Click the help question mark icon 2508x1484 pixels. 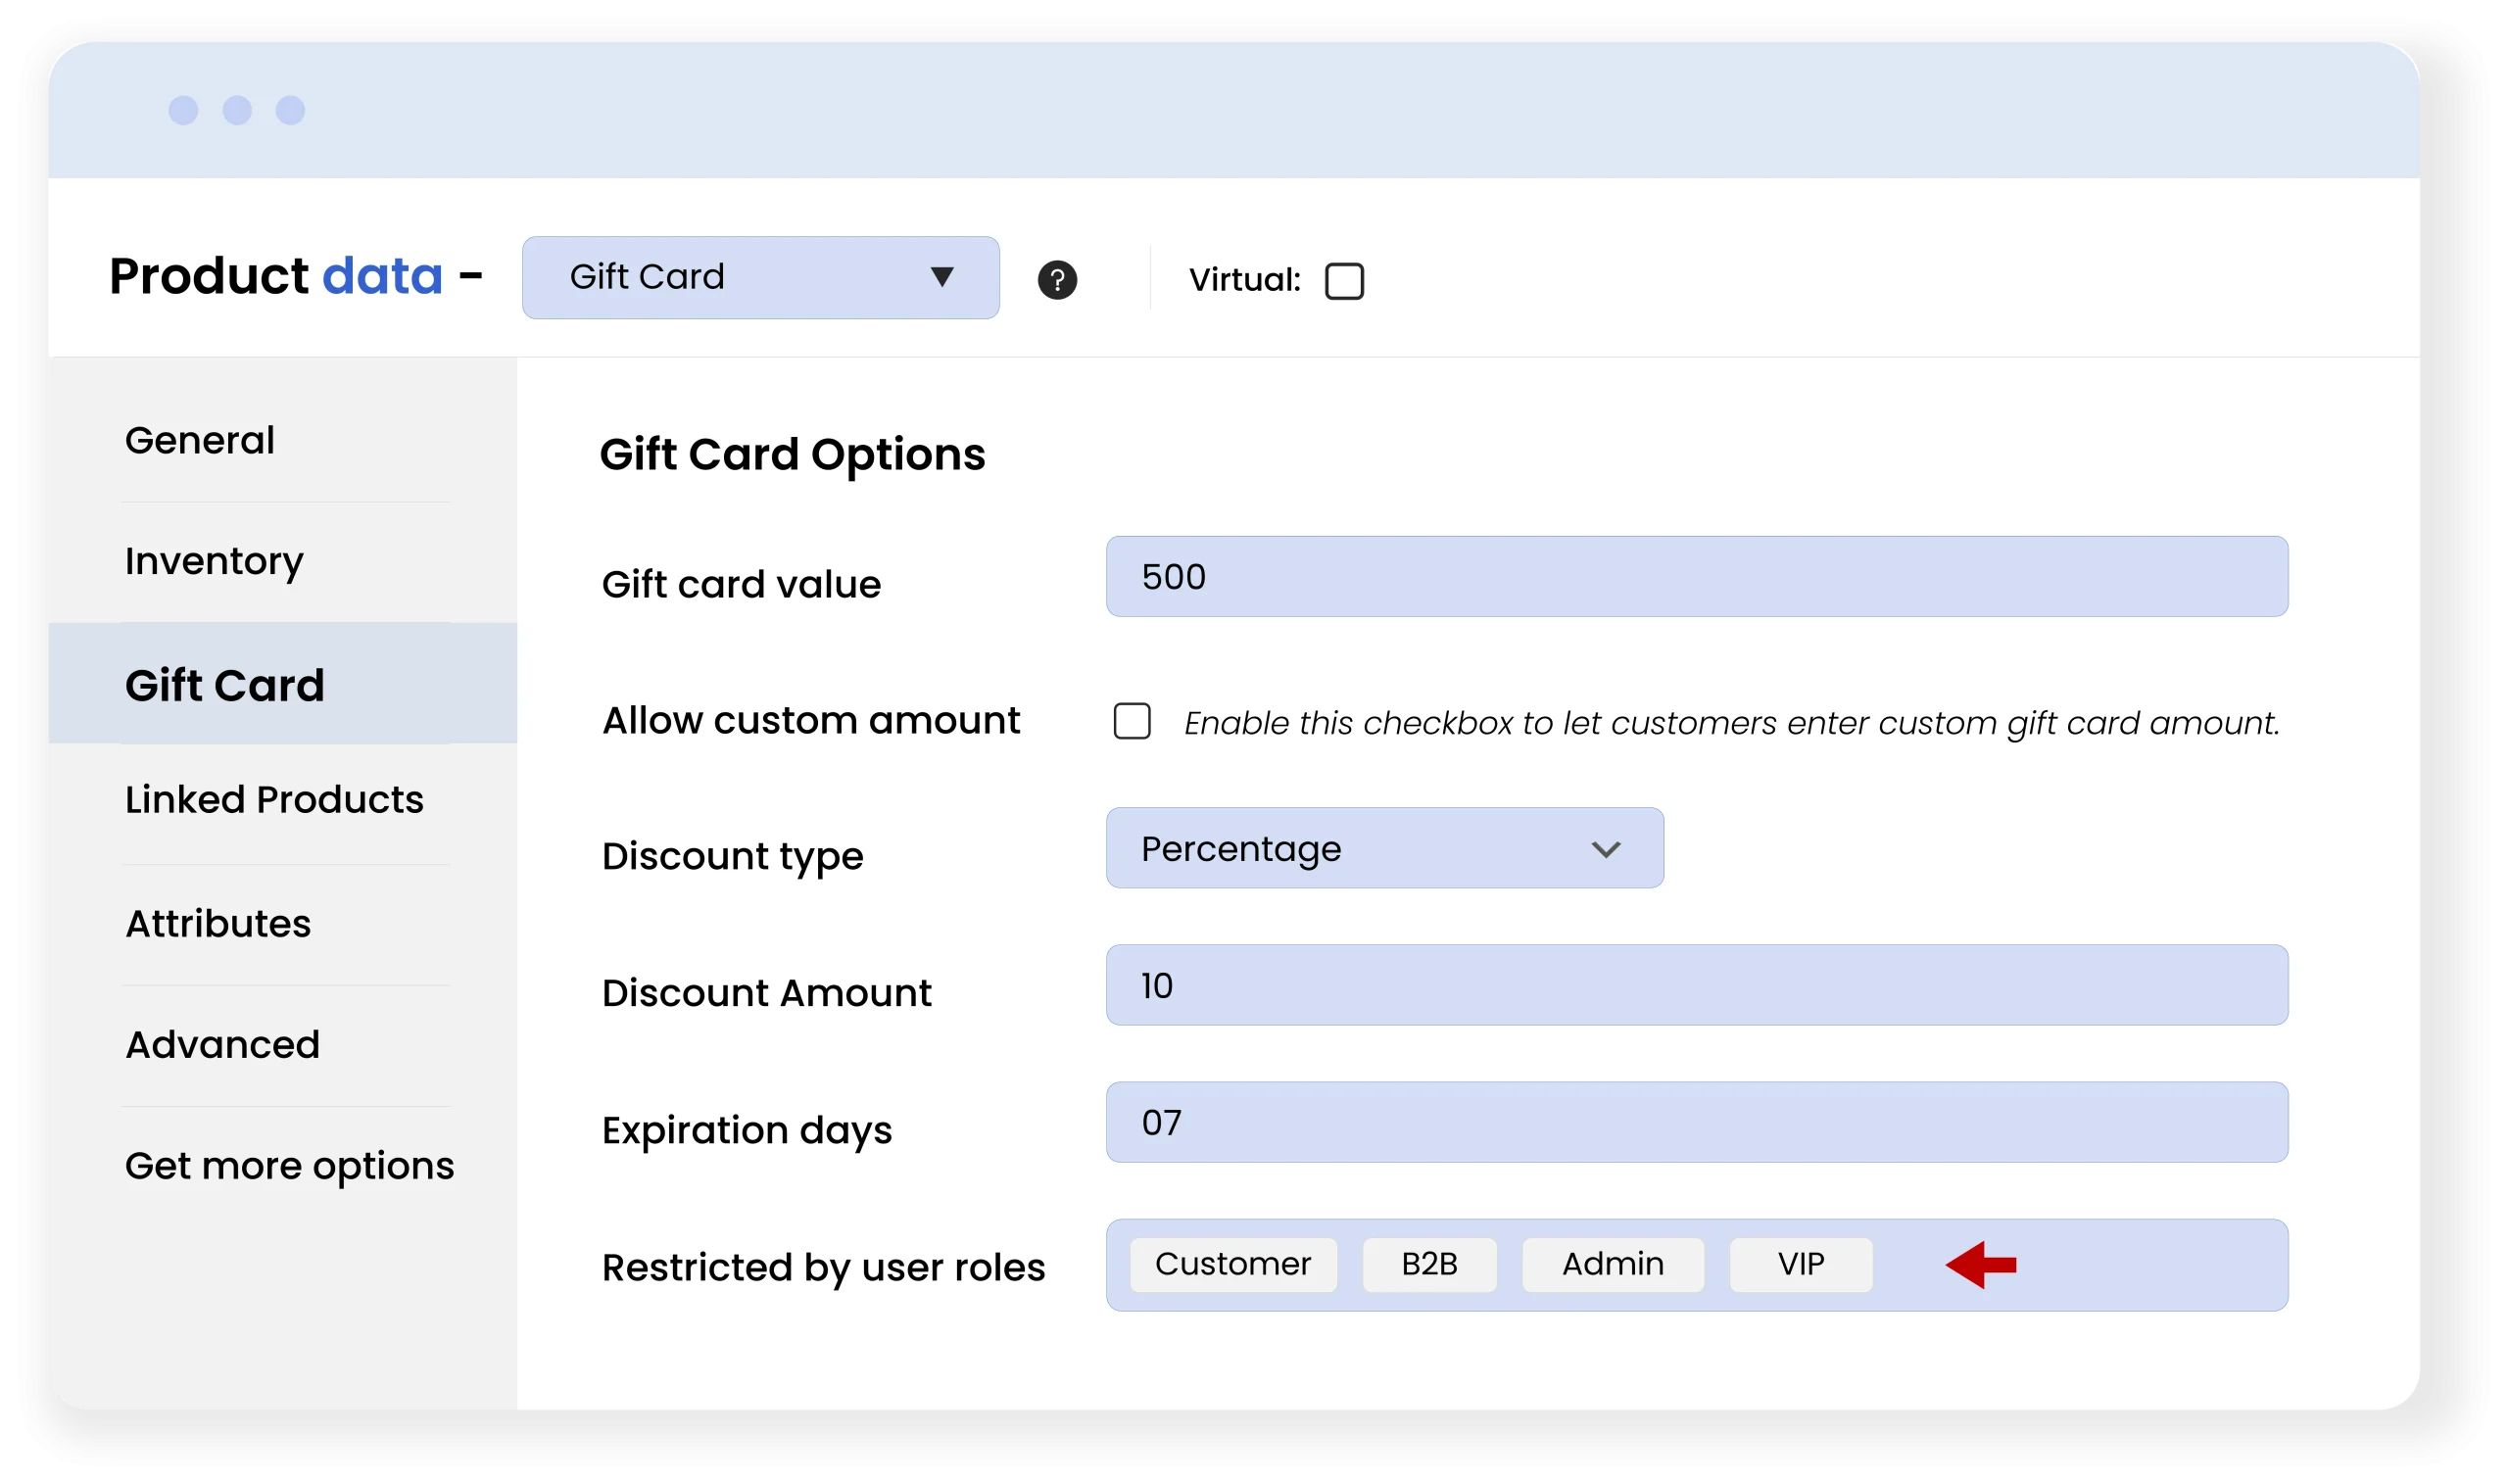point(1057,280)
